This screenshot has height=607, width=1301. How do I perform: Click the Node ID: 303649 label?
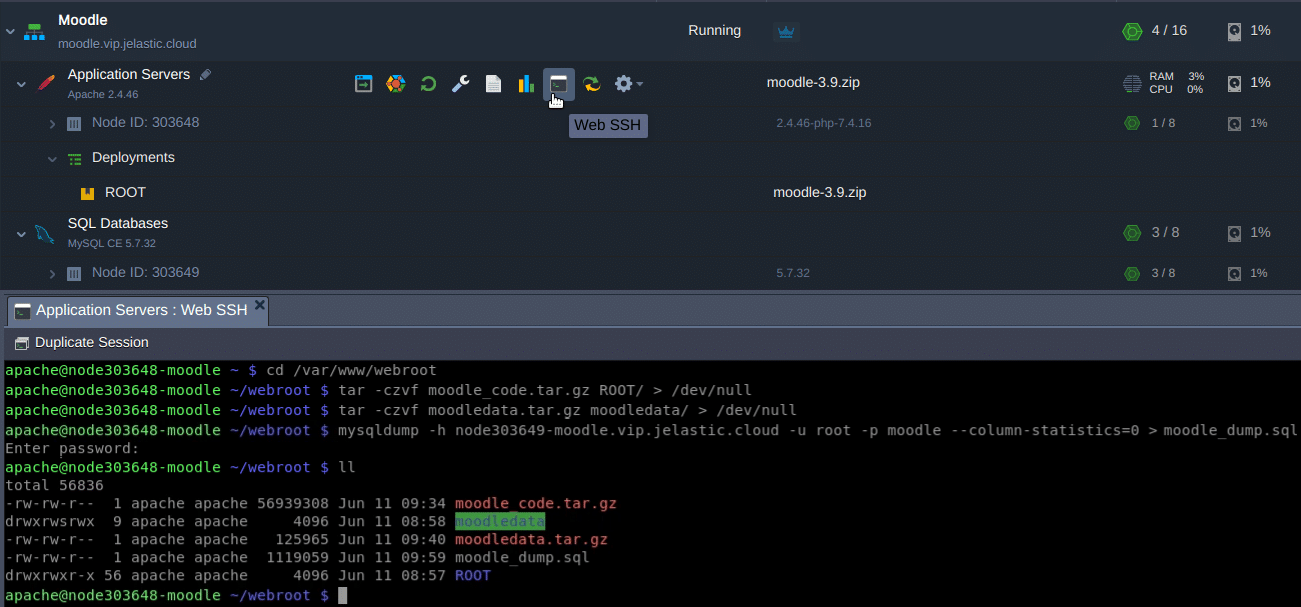(x=145, y=272)
